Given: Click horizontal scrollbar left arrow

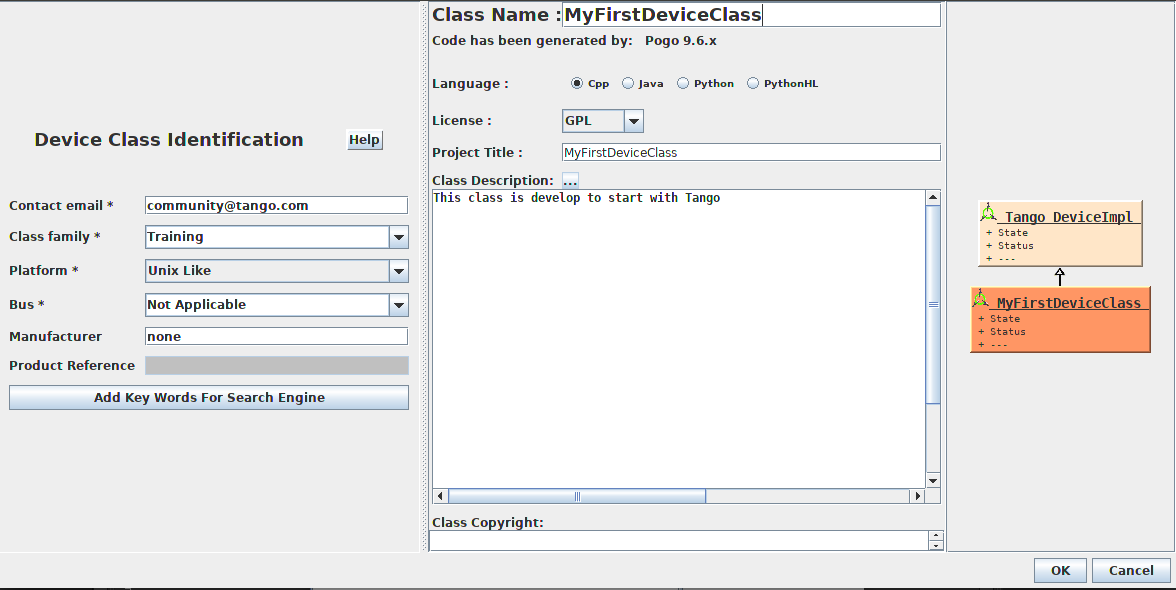Looking at the screenshot, I should [x=440, y=496].
